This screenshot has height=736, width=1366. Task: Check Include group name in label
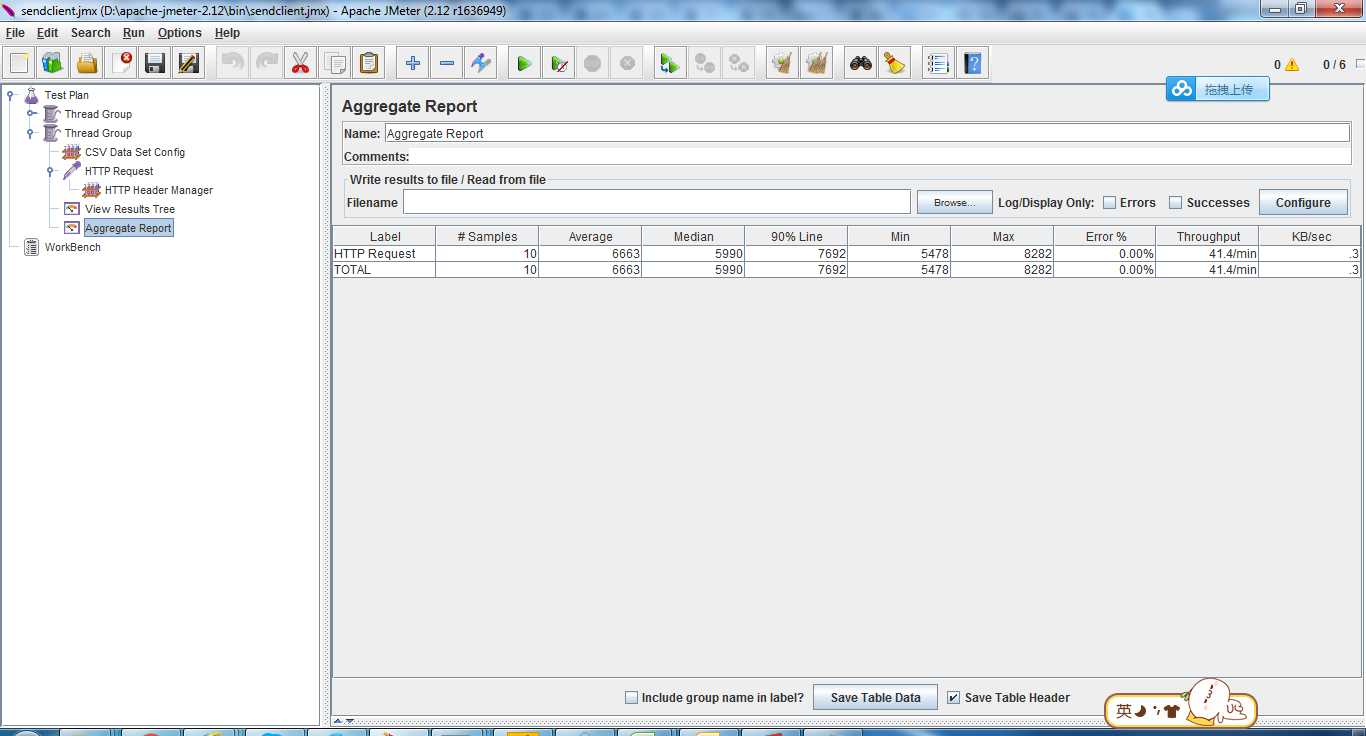(x=631, y=698)
